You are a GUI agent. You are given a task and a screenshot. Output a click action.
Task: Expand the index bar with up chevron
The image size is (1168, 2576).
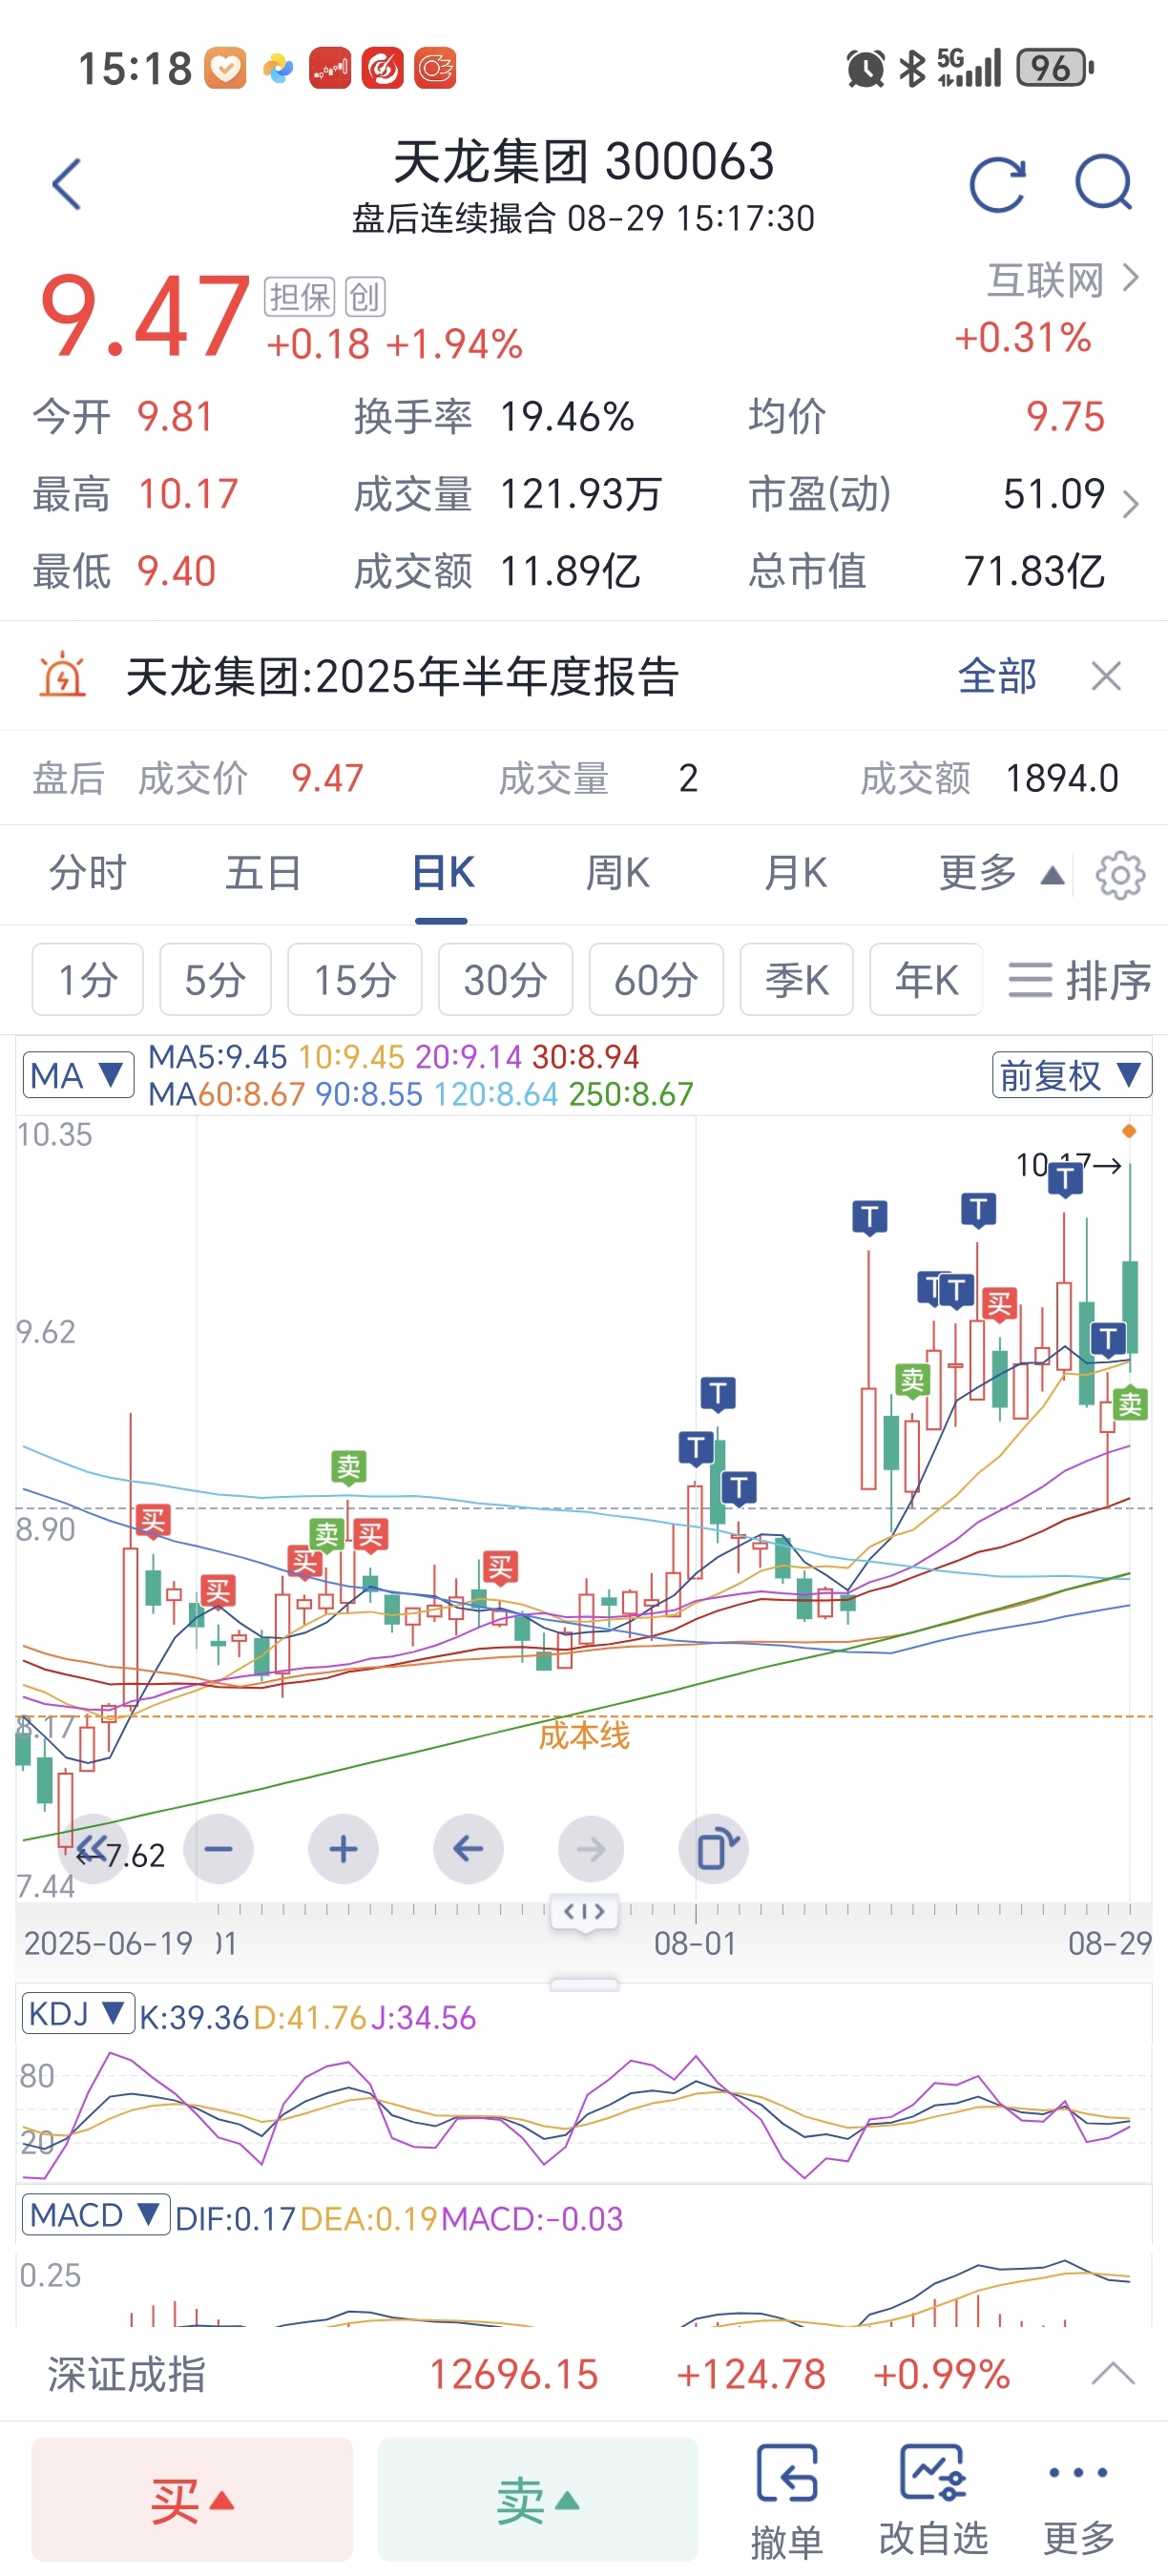[x=1112, y=2374]
